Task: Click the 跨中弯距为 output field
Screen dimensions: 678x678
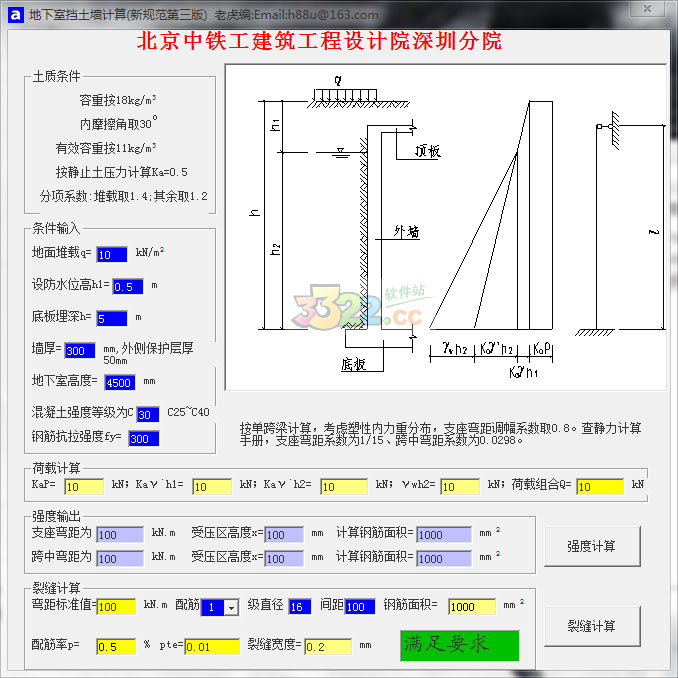Action: 120,559
